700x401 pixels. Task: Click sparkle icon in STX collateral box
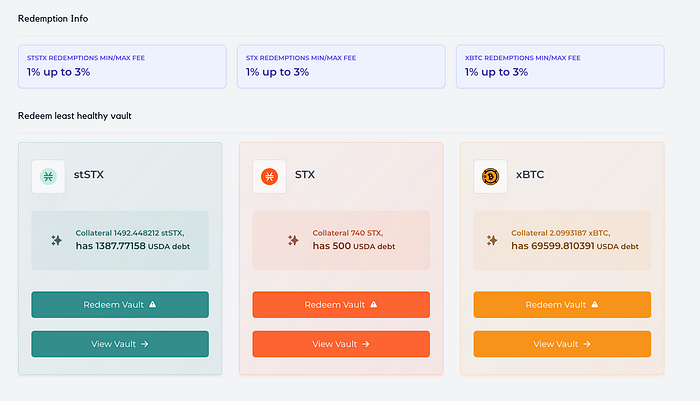coord(293,240)
